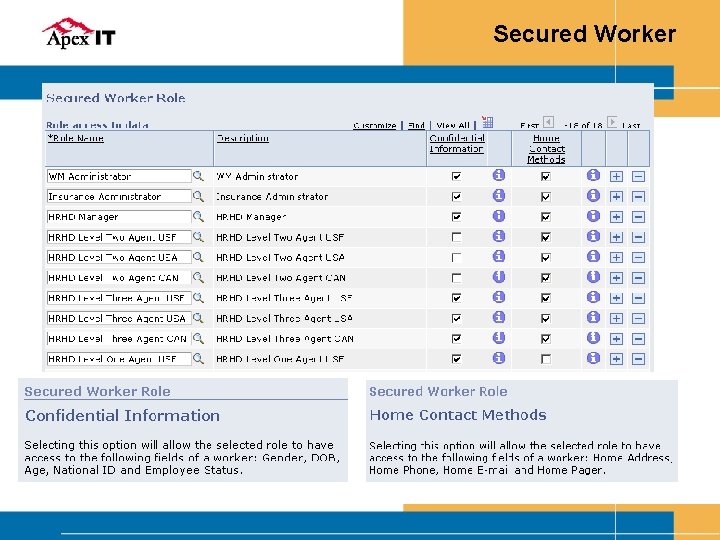Uncheck Home Contact Methods for HRHD Level Three Agent CAN

click(x=546, y=339)
